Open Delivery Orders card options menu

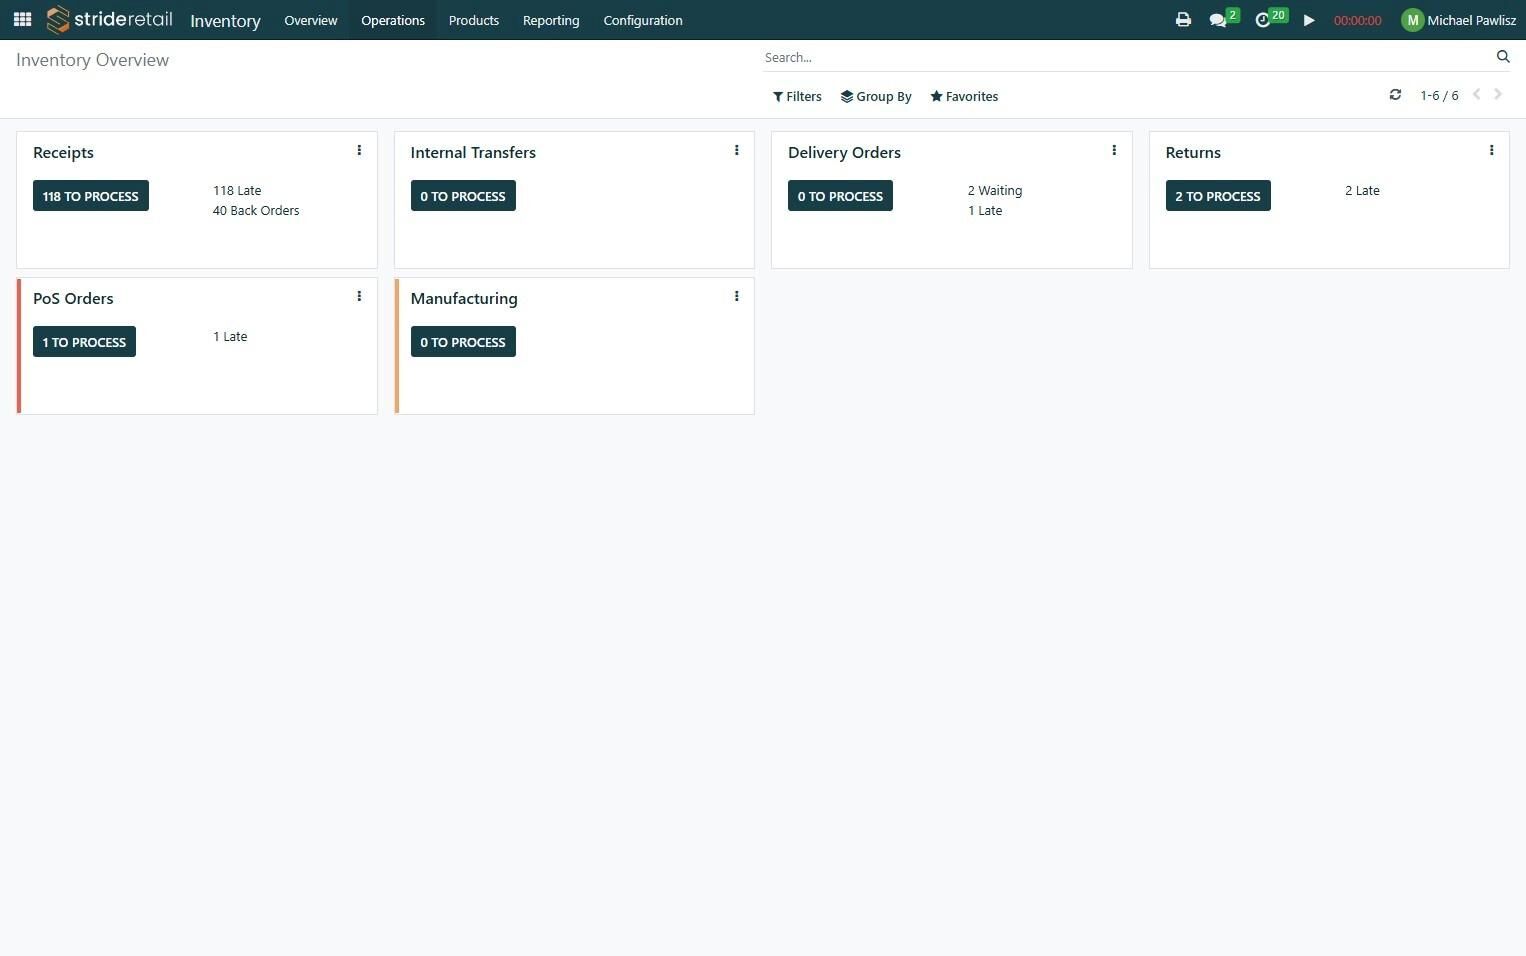pos(1114,151)
